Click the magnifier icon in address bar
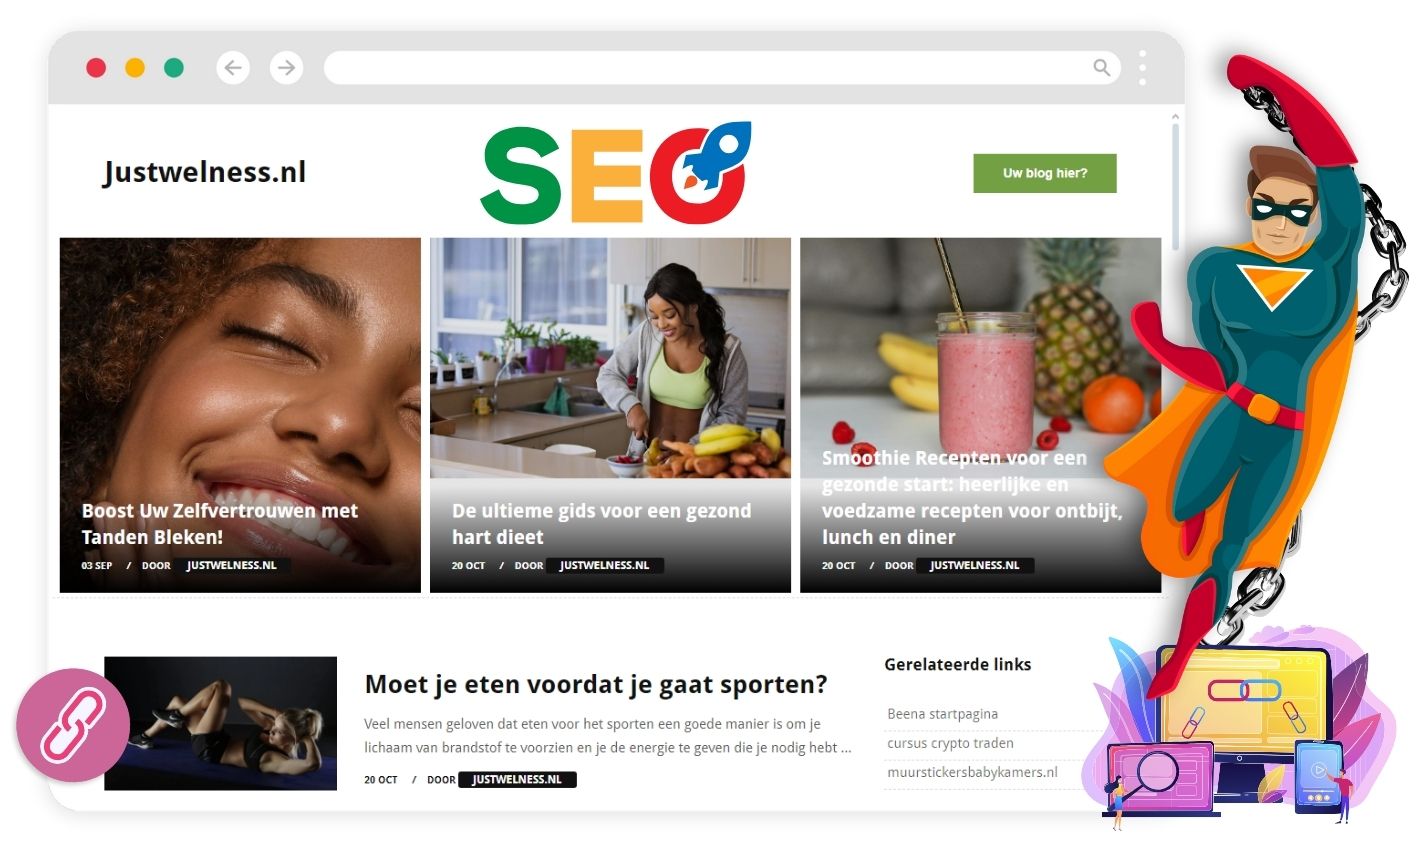 pyautogui.click(x=1101, y=68)
